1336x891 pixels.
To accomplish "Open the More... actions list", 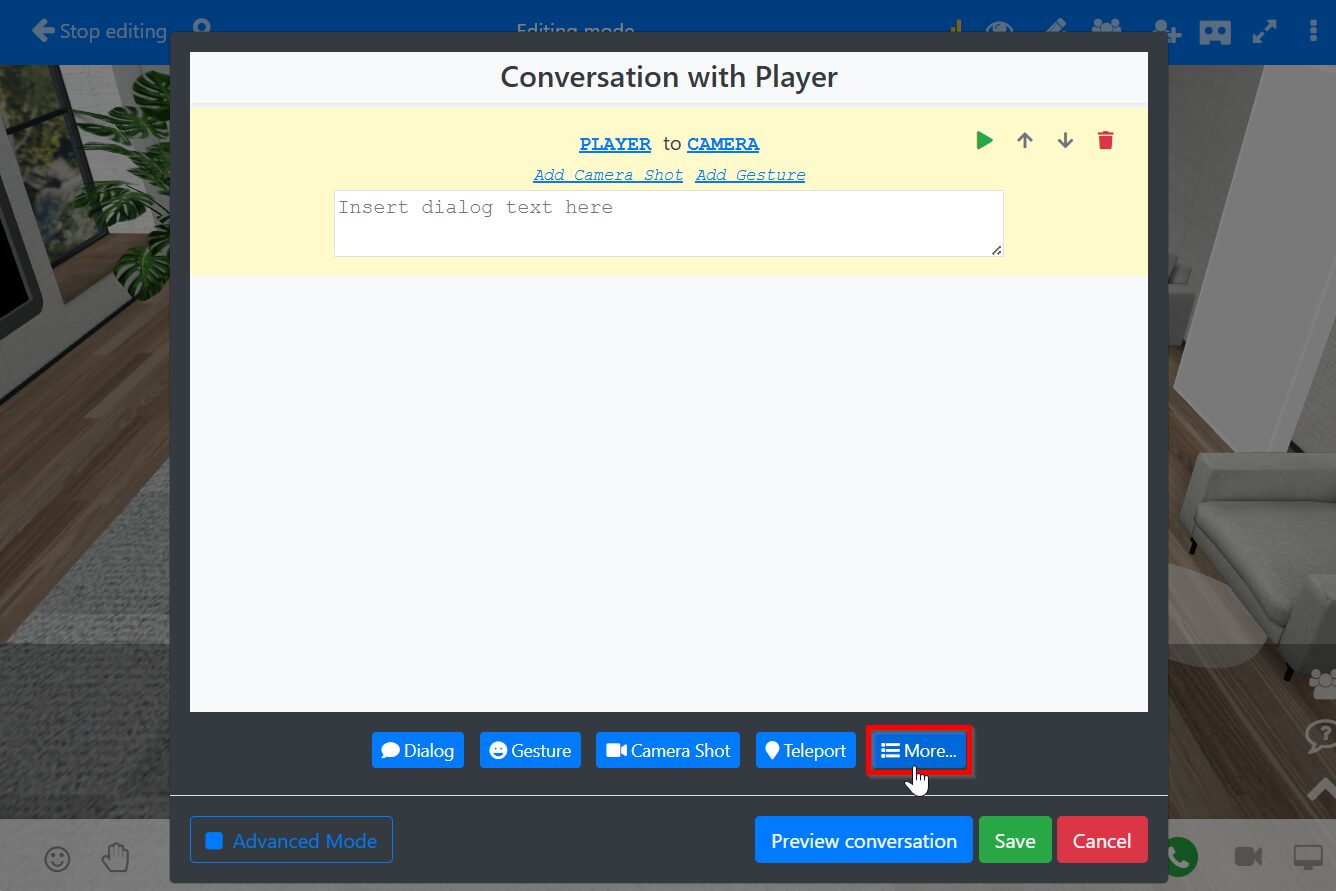I will coord(919,751).
